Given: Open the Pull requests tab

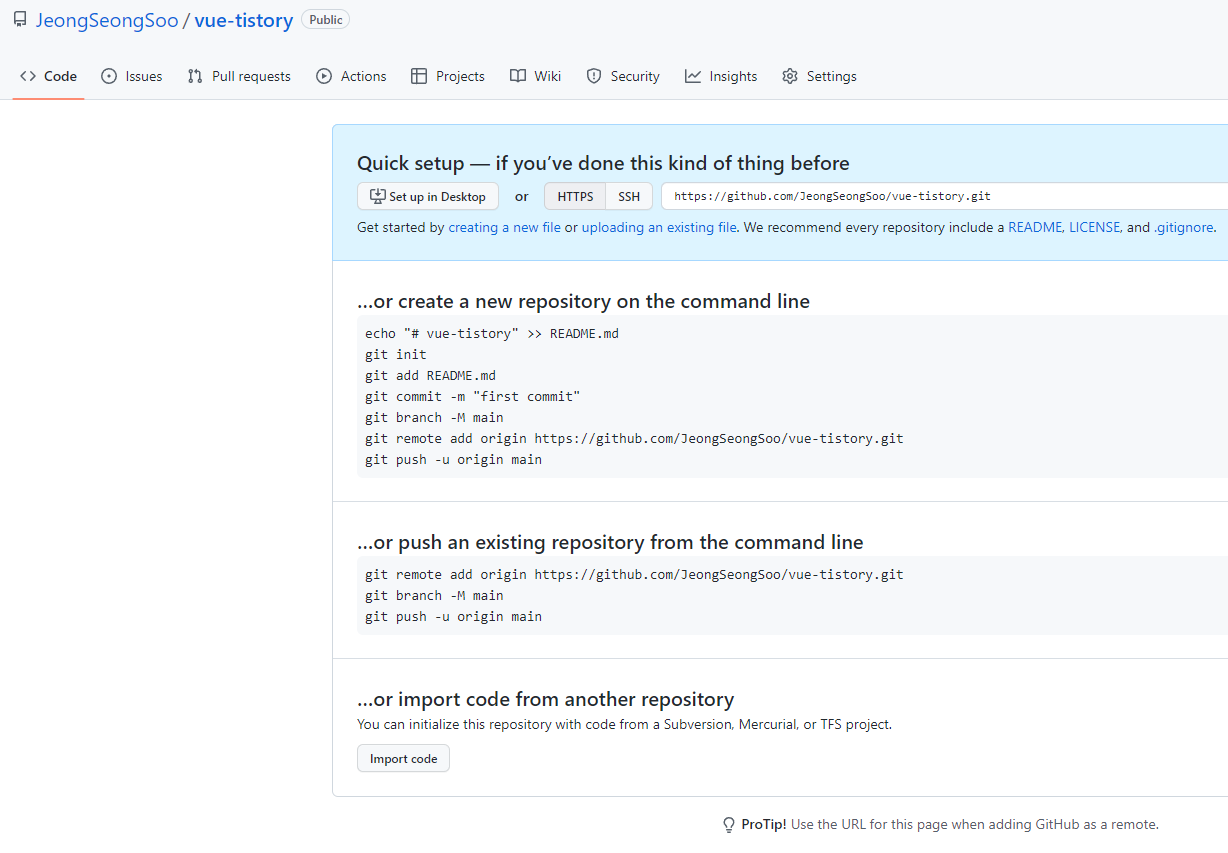Looking at the screenshot, I should pos(239,76).
